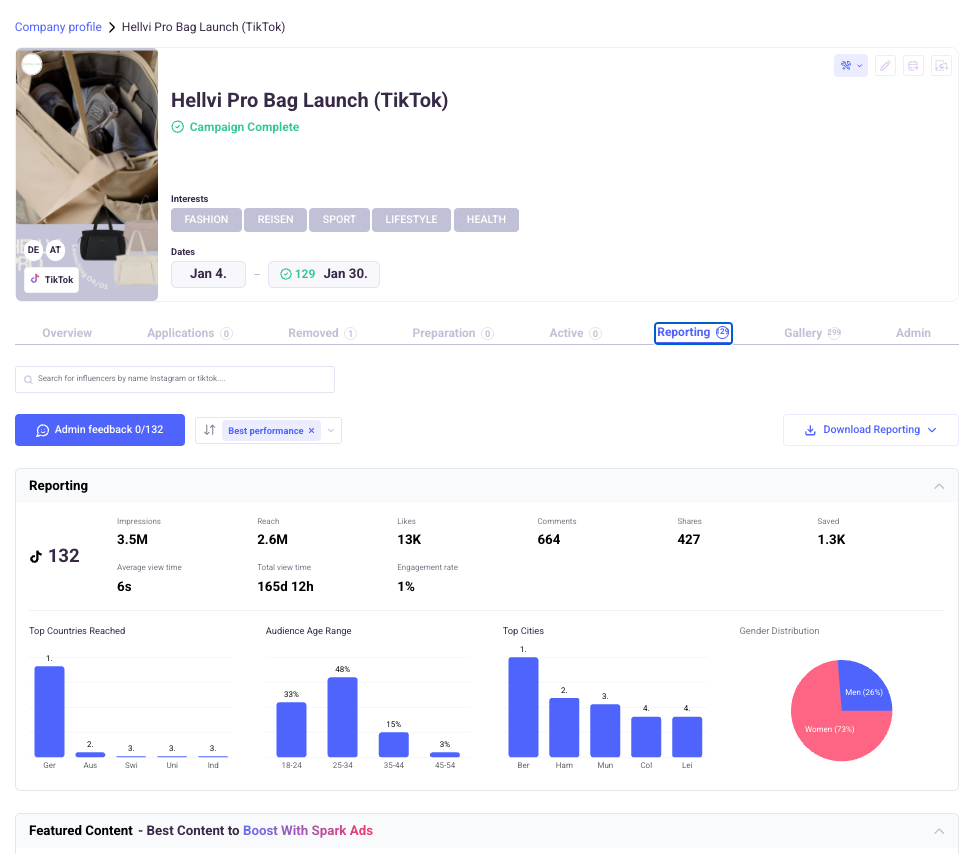Select the Reporting tab
Screen dimensions: 972x854
tap(693, 333)
